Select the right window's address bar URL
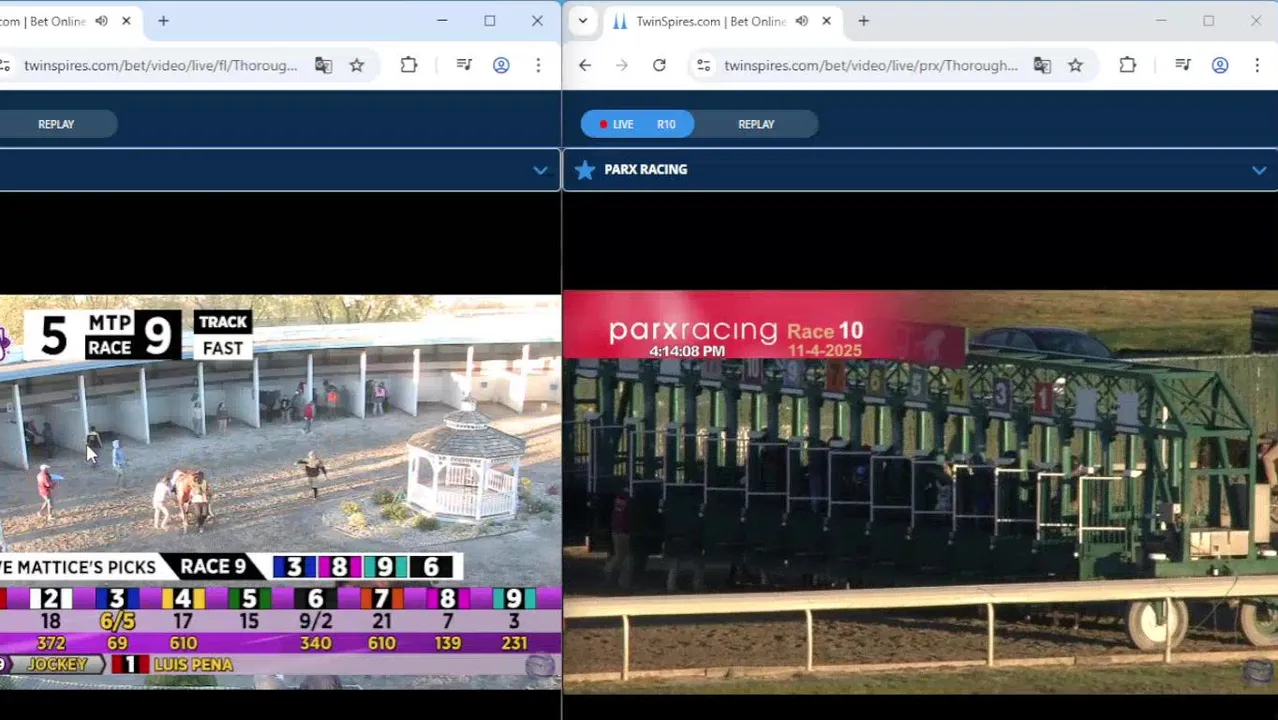 871,65
